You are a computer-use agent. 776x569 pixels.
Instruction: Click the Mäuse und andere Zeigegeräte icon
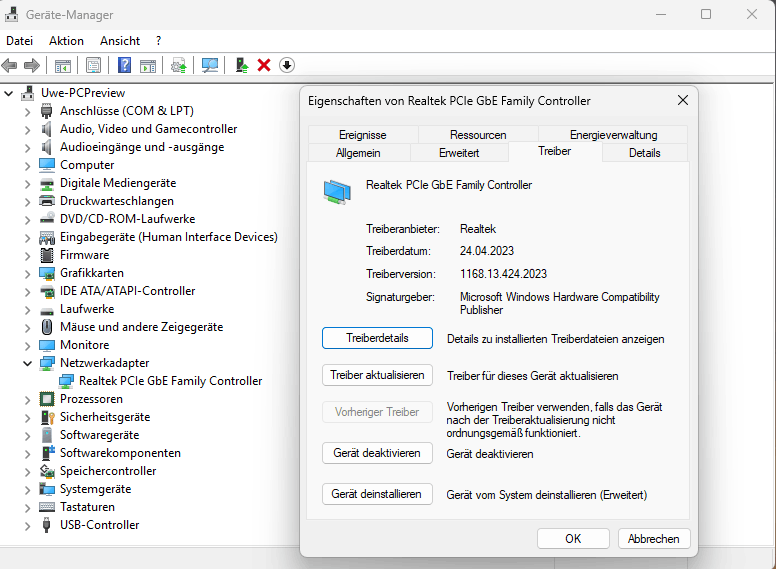coord(47,327)
